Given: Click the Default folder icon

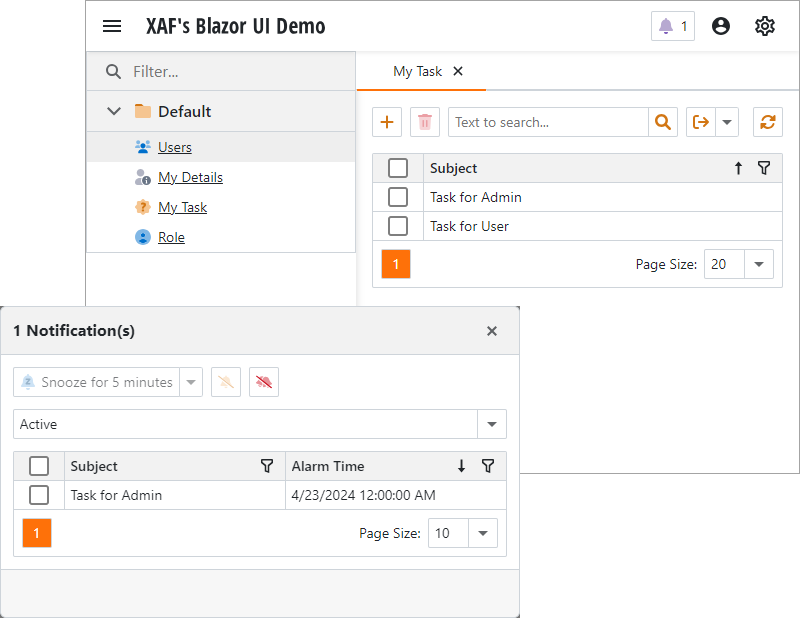Looking at the screenshot, I should [x=143, y=111].
